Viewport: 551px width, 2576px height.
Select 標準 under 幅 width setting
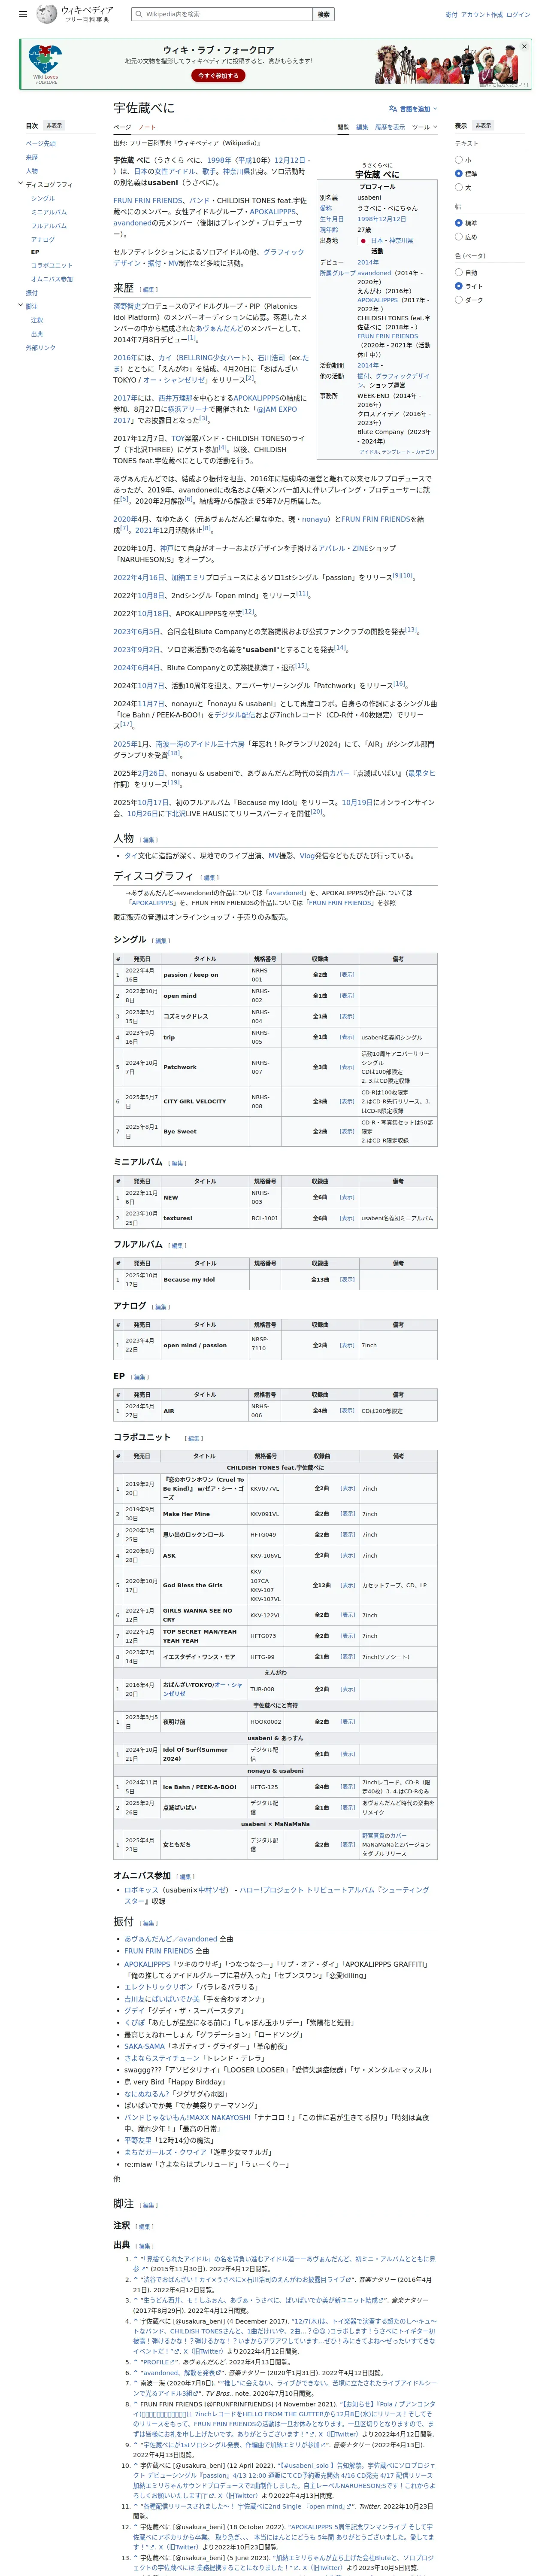[x=459, y=223]
